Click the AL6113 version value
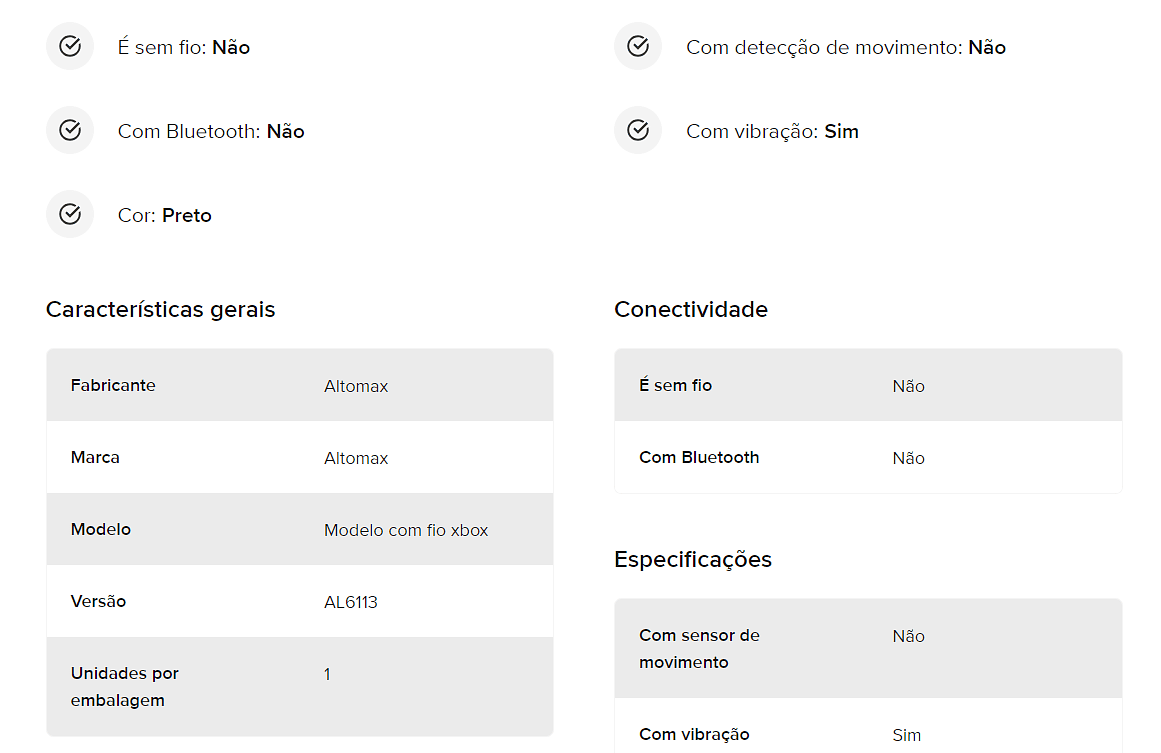The image size is (1161, 753). (351, 602)
